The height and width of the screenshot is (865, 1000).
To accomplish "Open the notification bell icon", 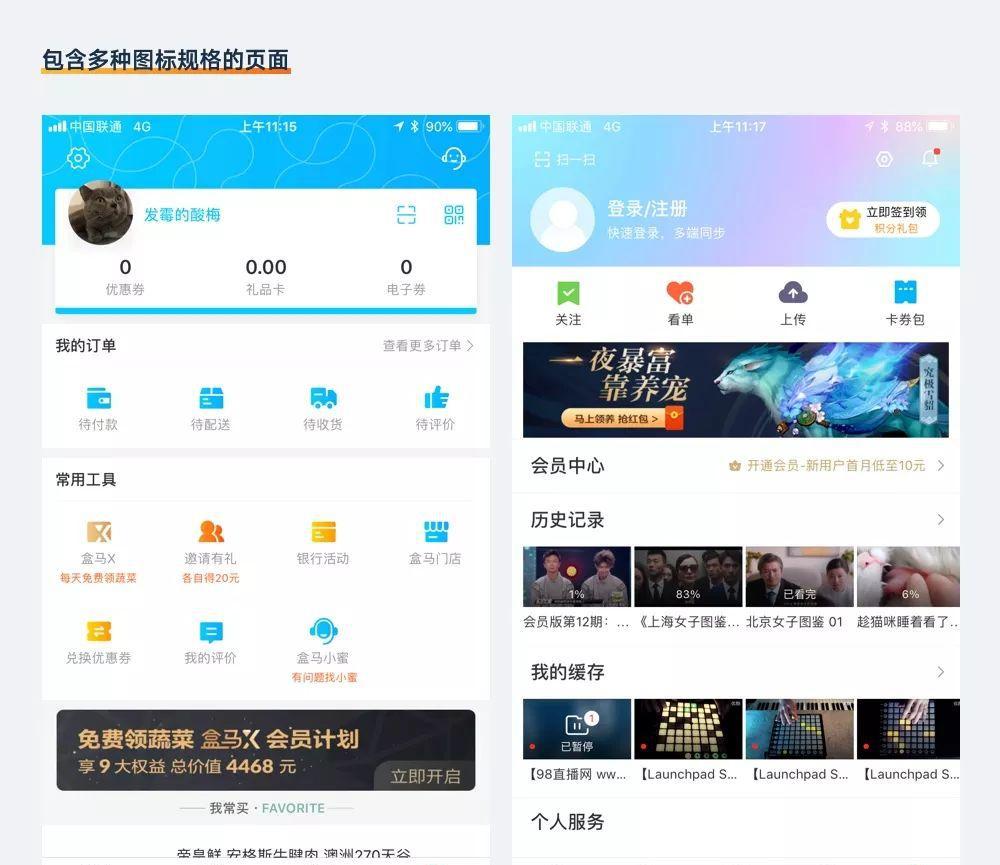I will (x=930, y=158).
